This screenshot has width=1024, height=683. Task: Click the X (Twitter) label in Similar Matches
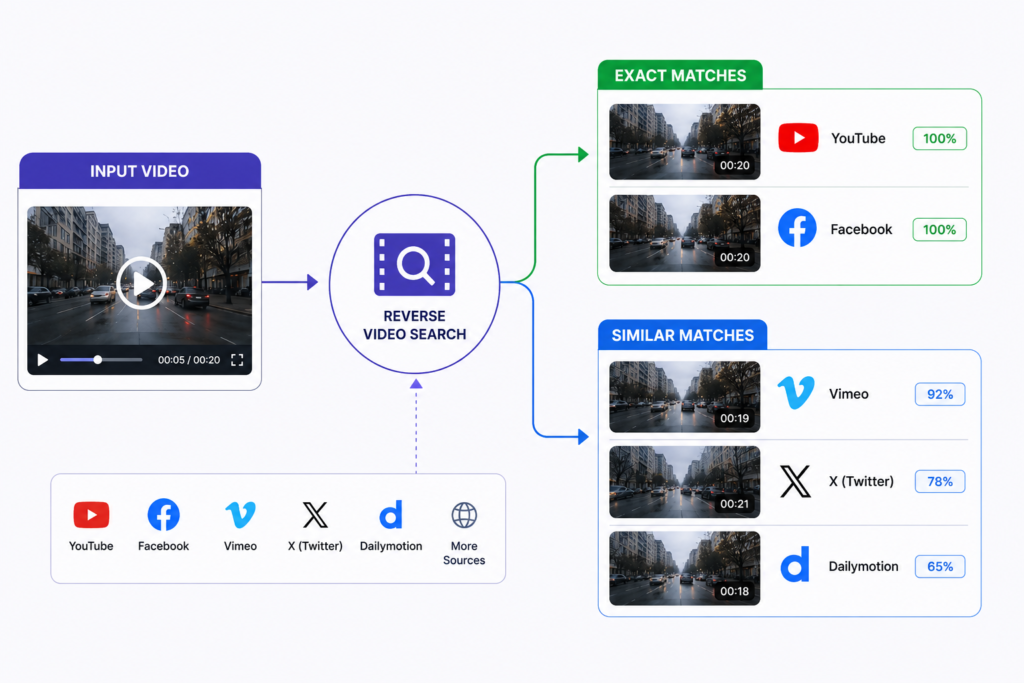pos(861,481)
